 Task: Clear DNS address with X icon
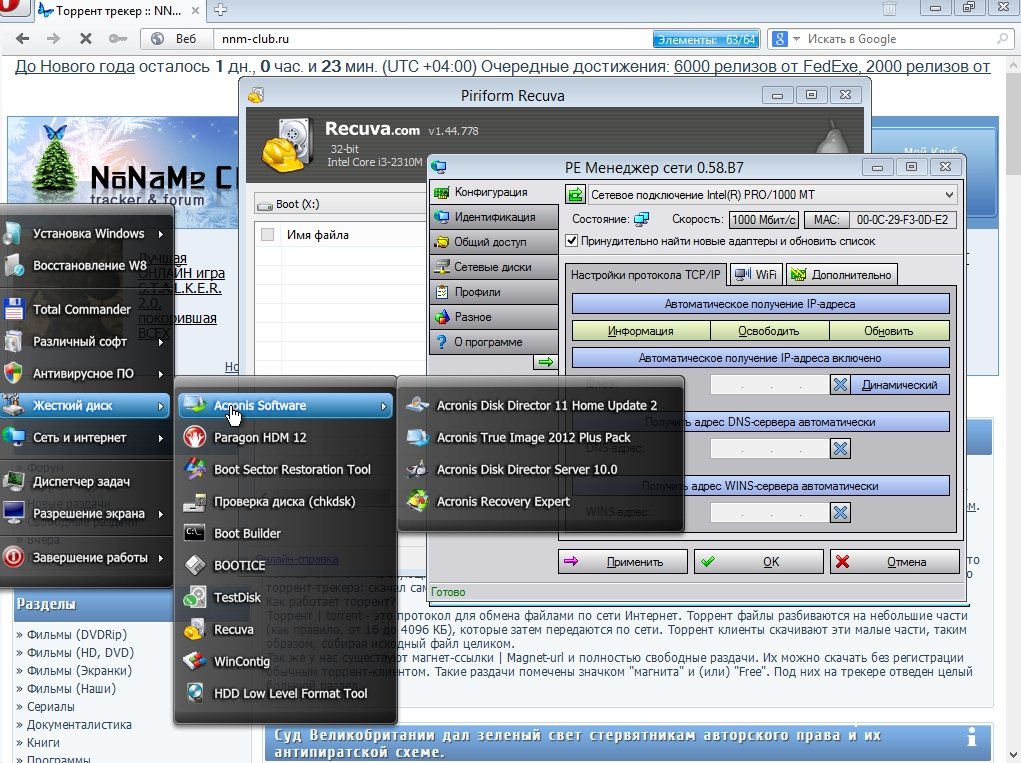pos(840,449)
